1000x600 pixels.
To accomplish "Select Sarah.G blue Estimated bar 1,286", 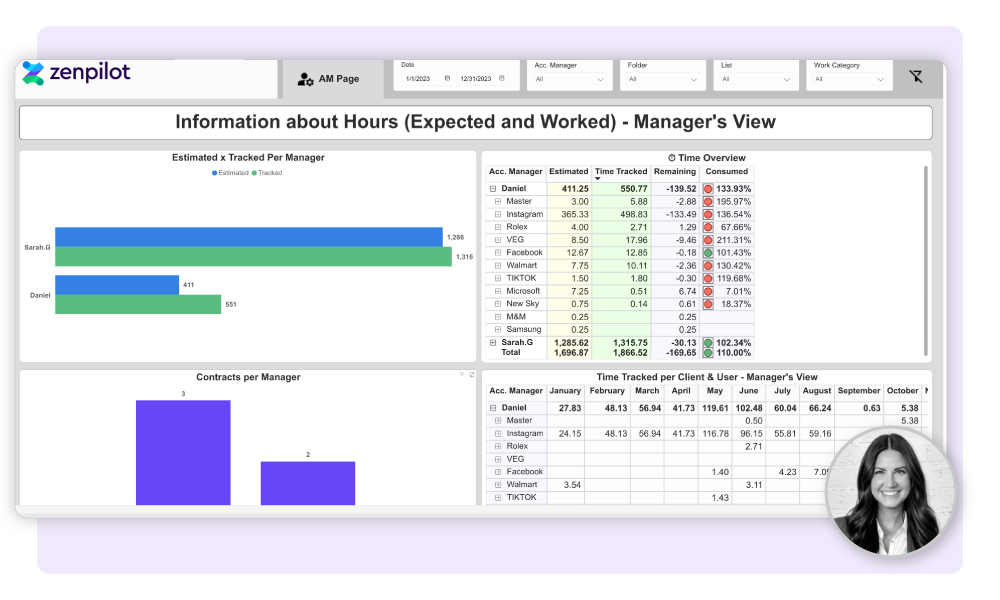I will pyautogui.click(x=249, y=237).
